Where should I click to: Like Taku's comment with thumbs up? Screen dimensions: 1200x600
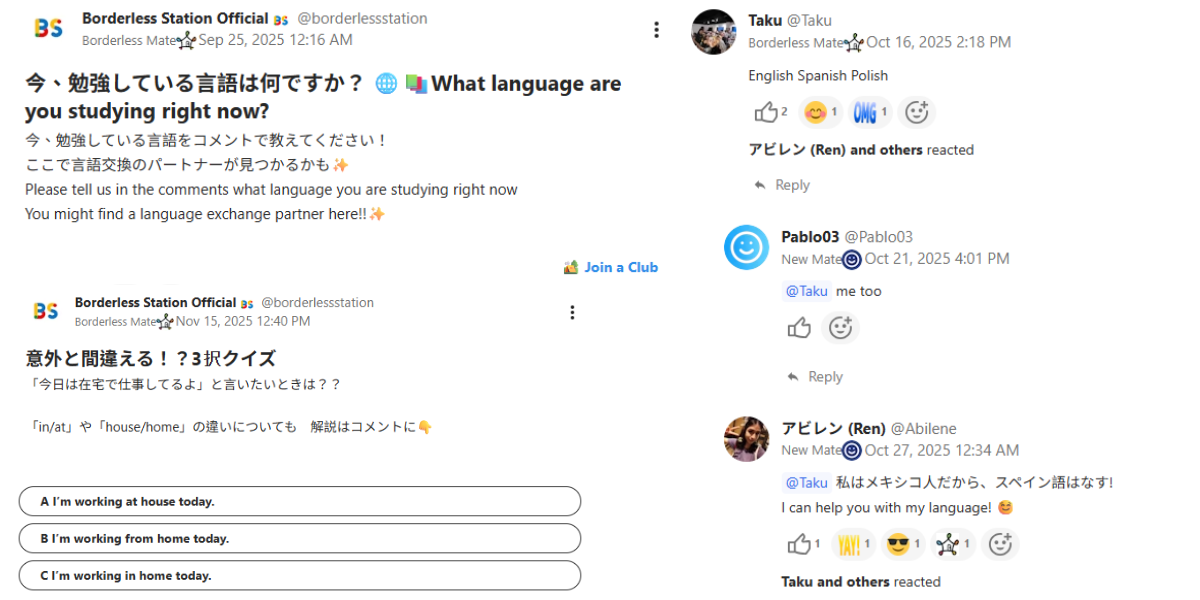[767, 113]
